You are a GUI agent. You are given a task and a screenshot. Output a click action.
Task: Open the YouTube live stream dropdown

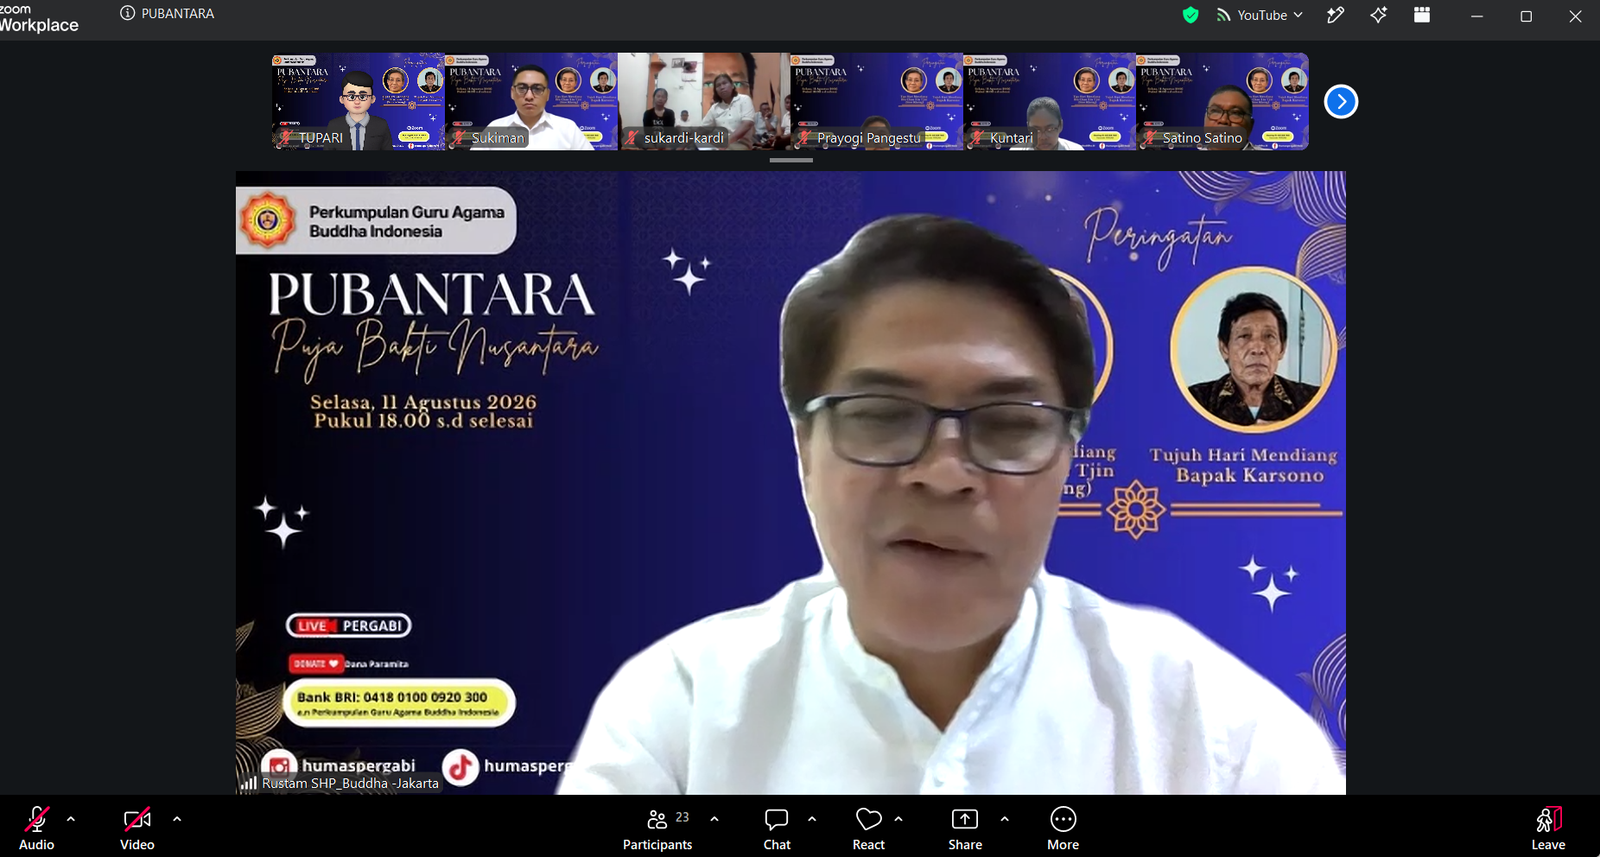(x=1260, y=15)
